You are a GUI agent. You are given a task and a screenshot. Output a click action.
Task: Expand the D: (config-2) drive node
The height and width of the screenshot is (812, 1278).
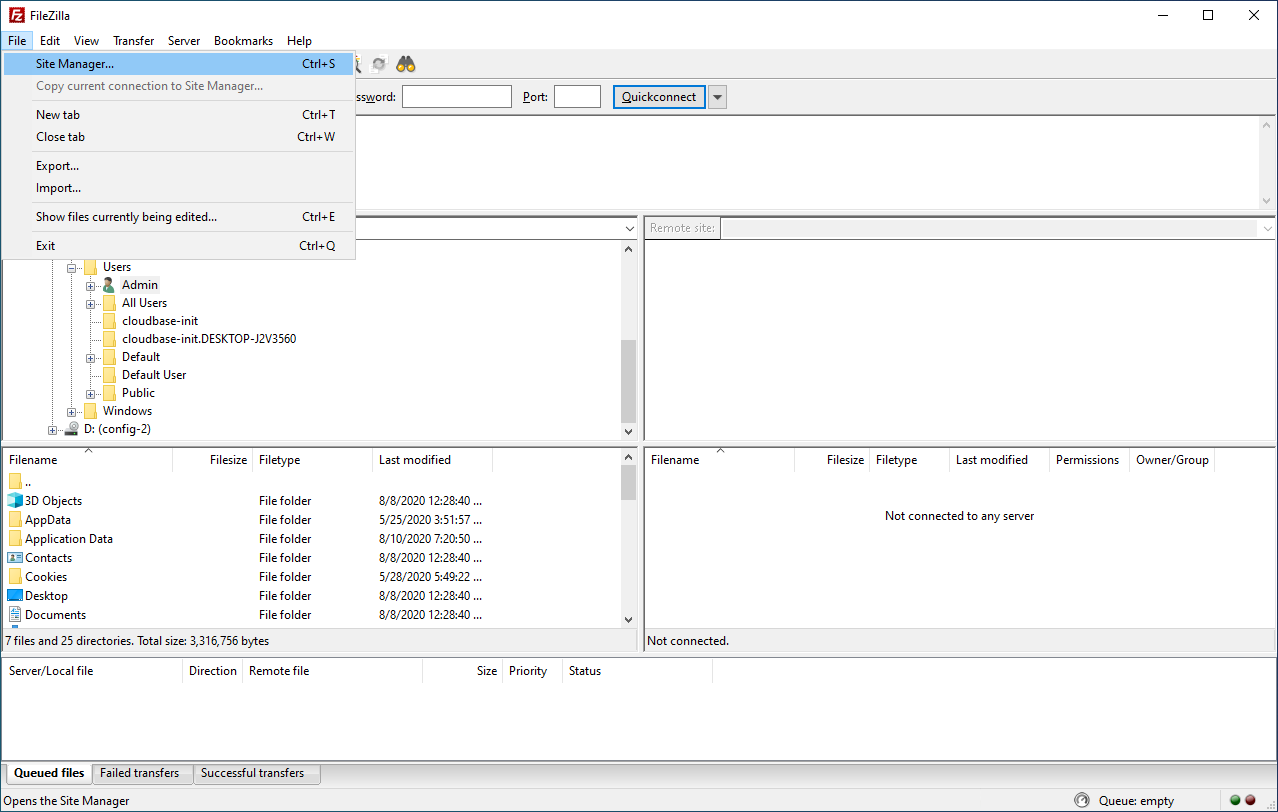coord(53,430)
